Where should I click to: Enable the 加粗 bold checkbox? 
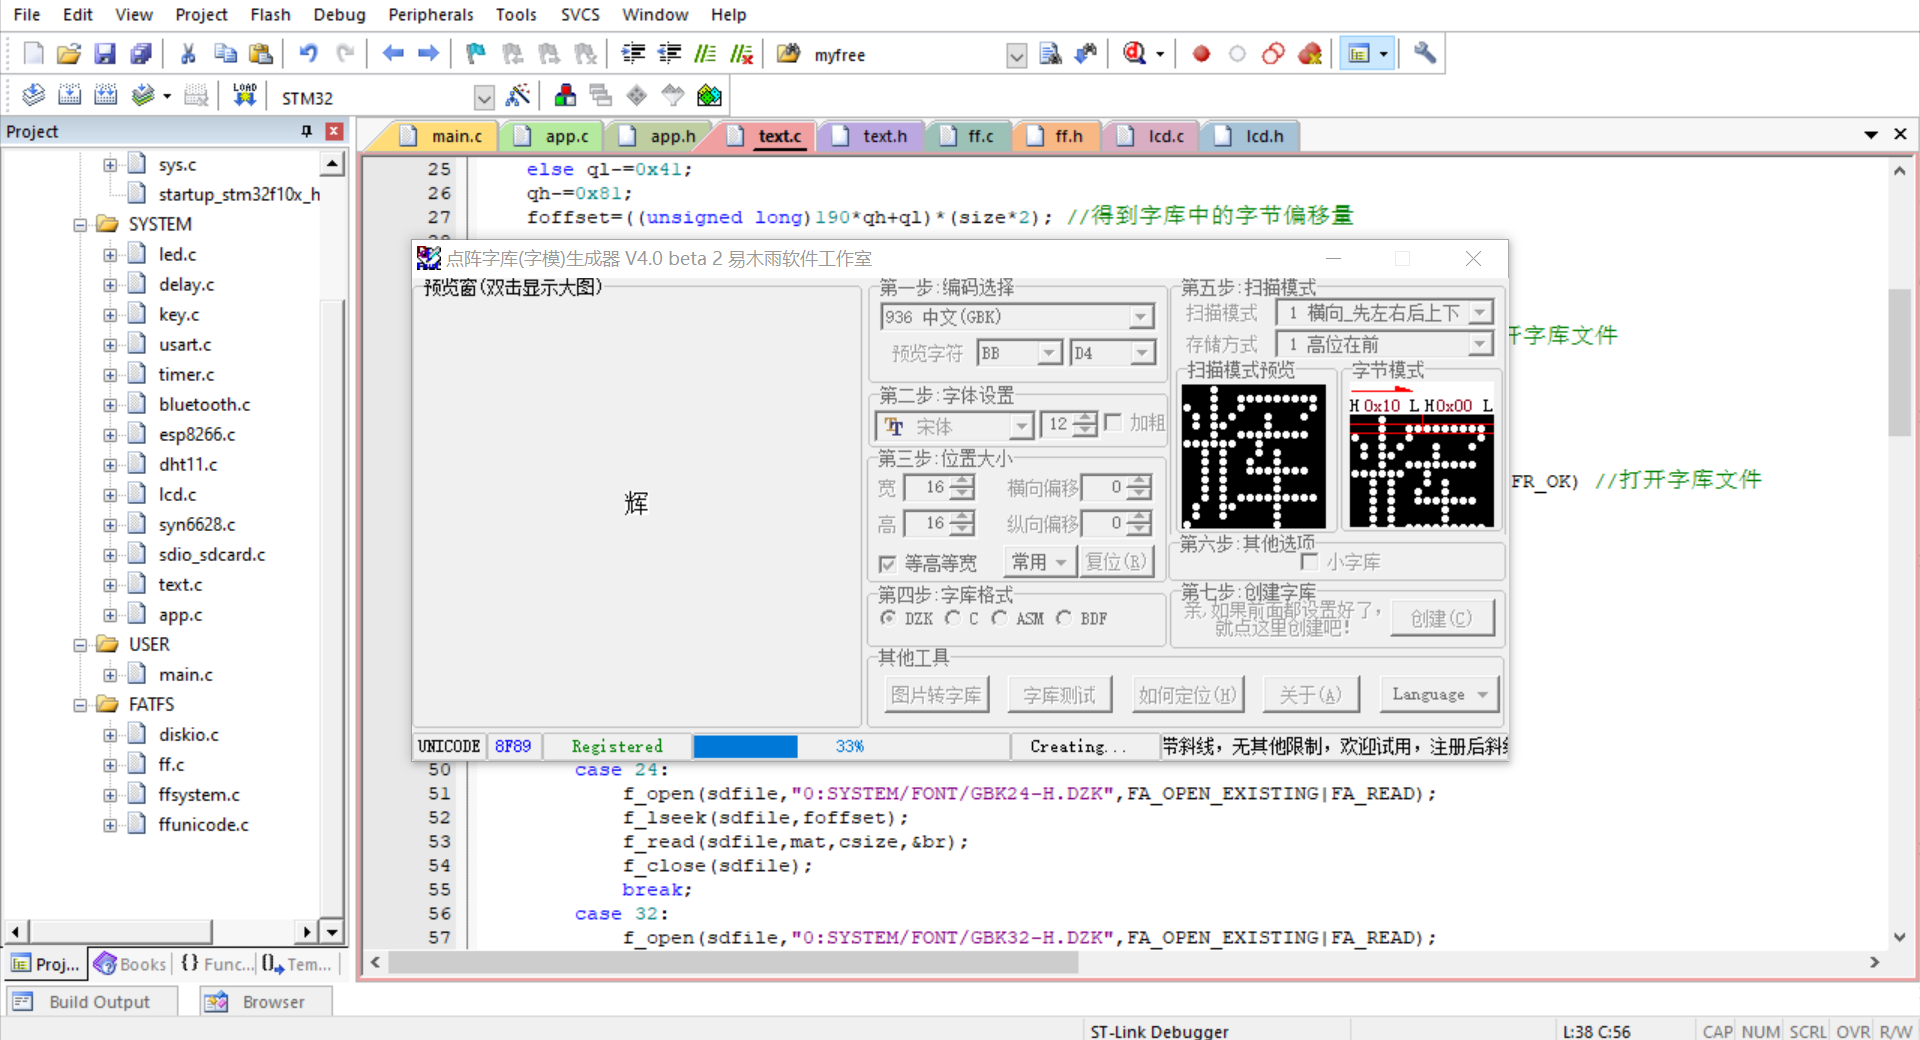(1113, 423)
